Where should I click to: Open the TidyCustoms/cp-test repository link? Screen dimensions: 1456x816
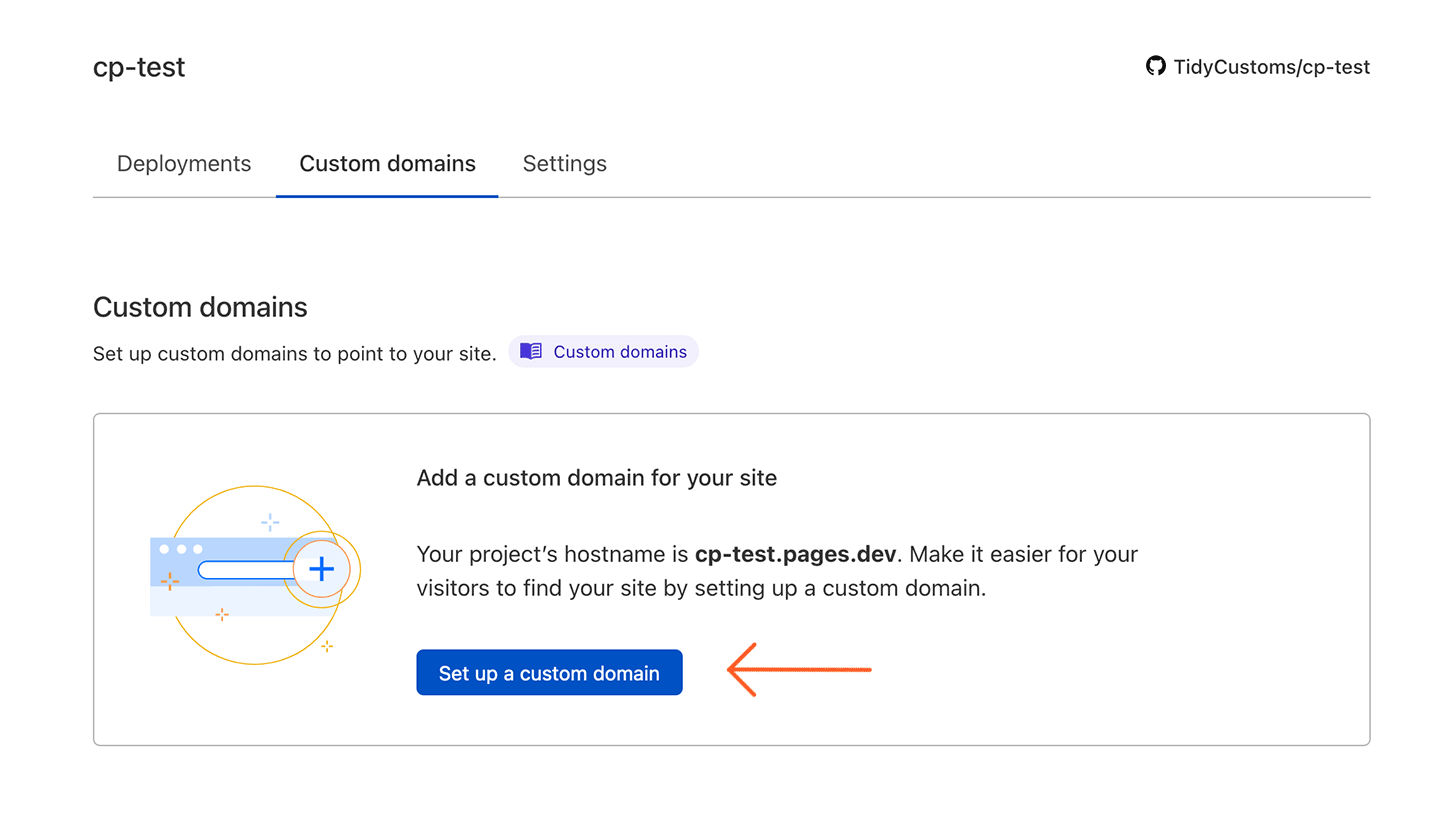1270,67
